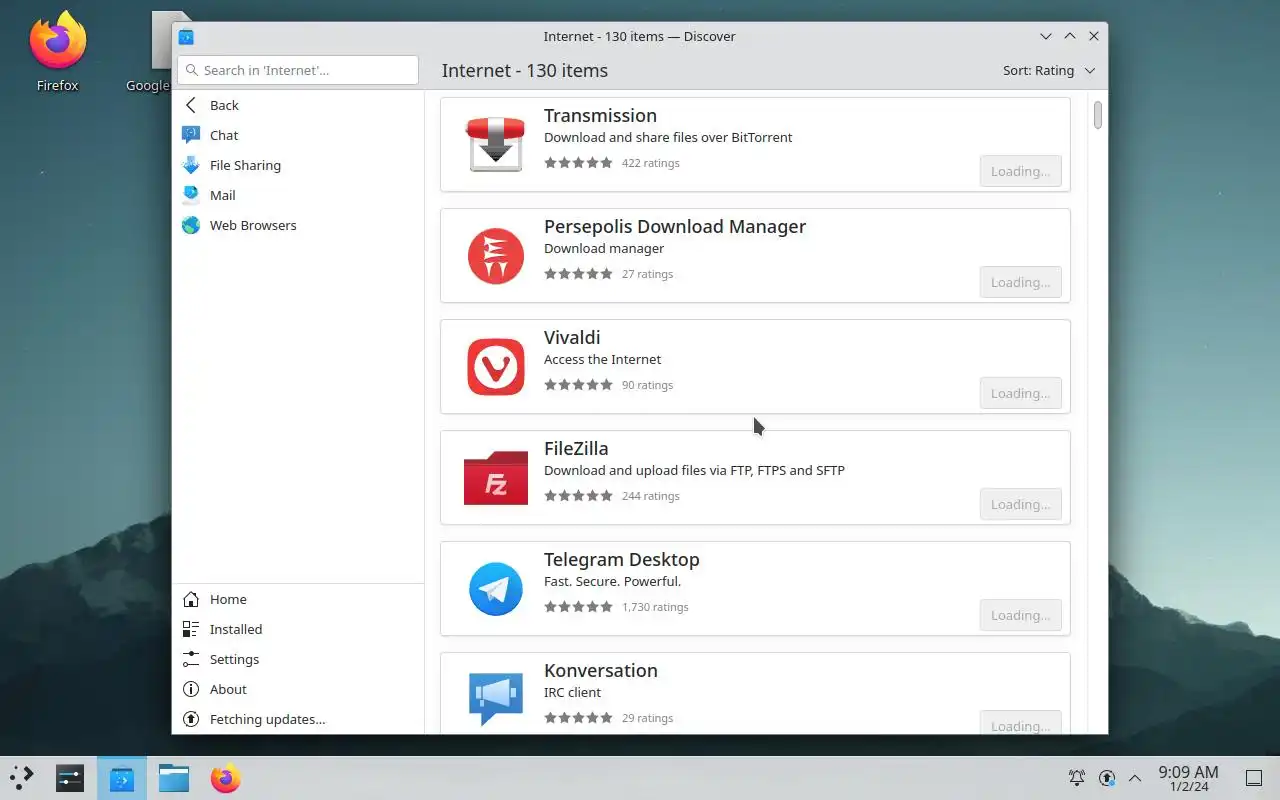Click the taskbar clock showing 9:09 AM
The height and width of the screenshot is (800, 1280).
pos(1188,778)
